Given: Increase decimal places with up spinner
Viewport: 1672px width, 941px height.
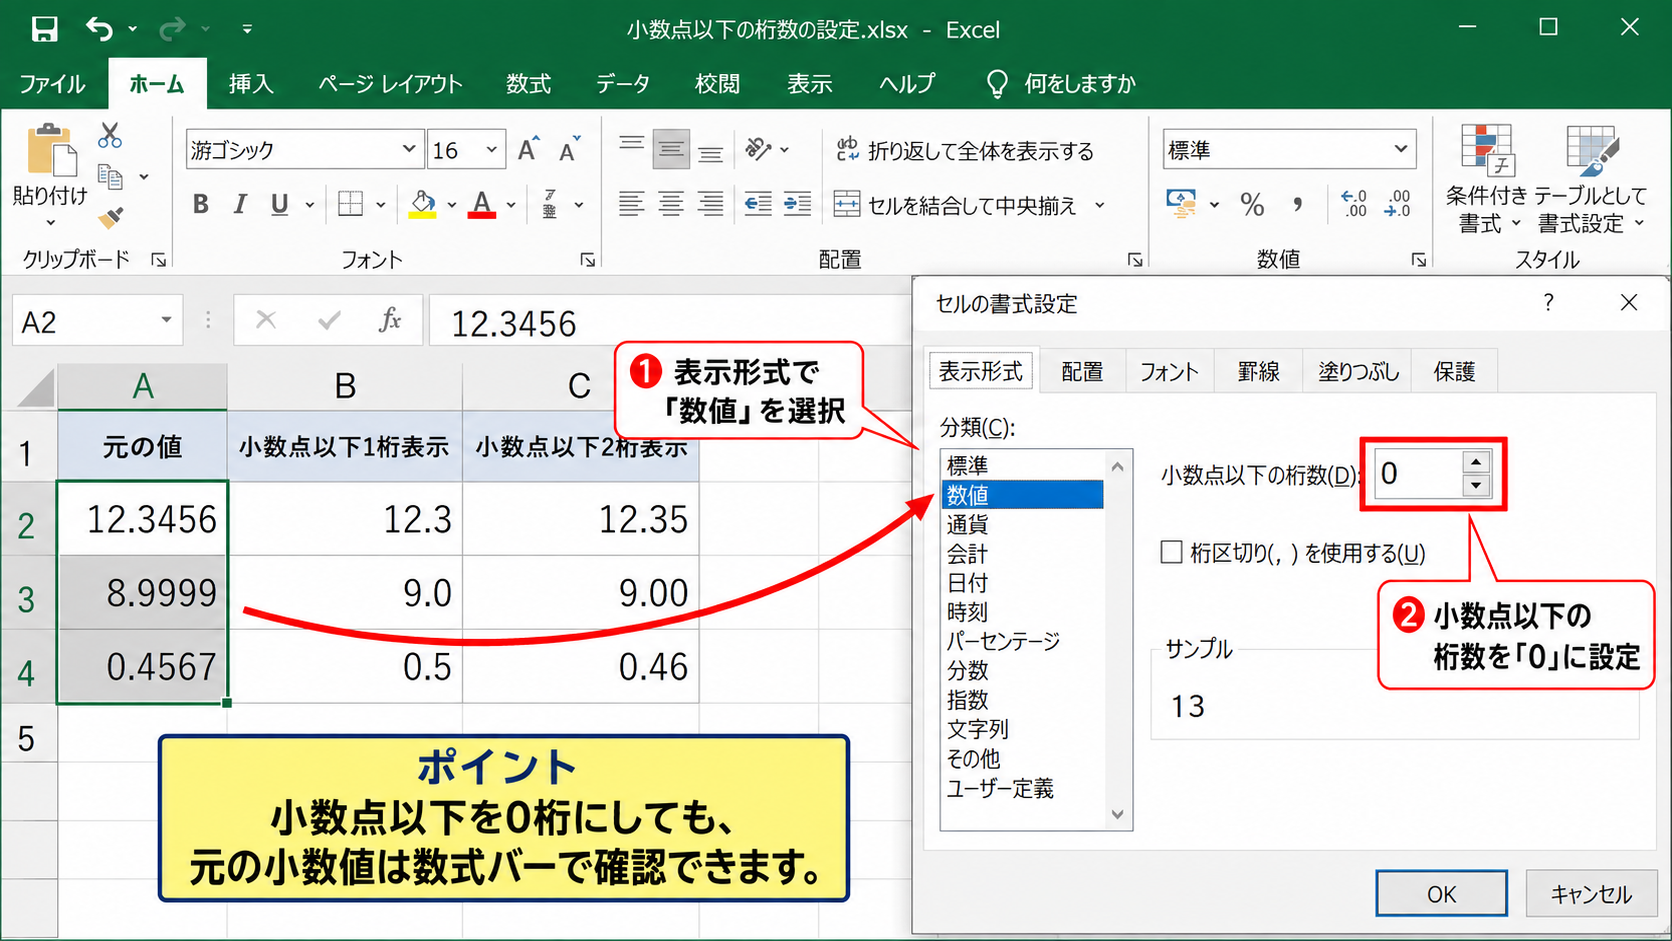Looking at the screenshot, I should pyautogui.click(x=1476, y=462).
